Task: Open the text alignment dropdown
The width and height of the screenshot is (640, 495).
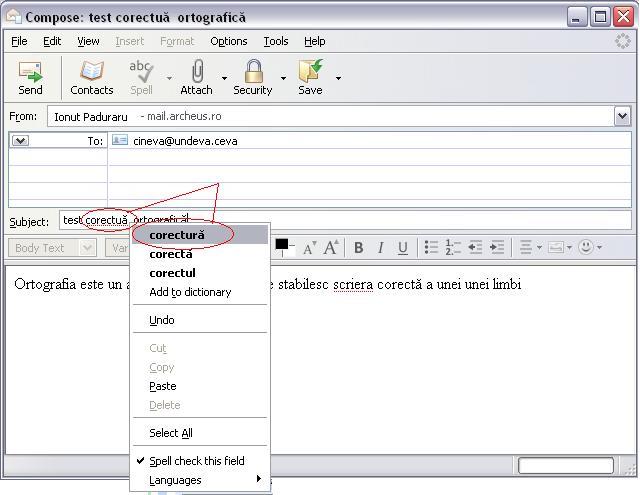Action: point(530,247)
